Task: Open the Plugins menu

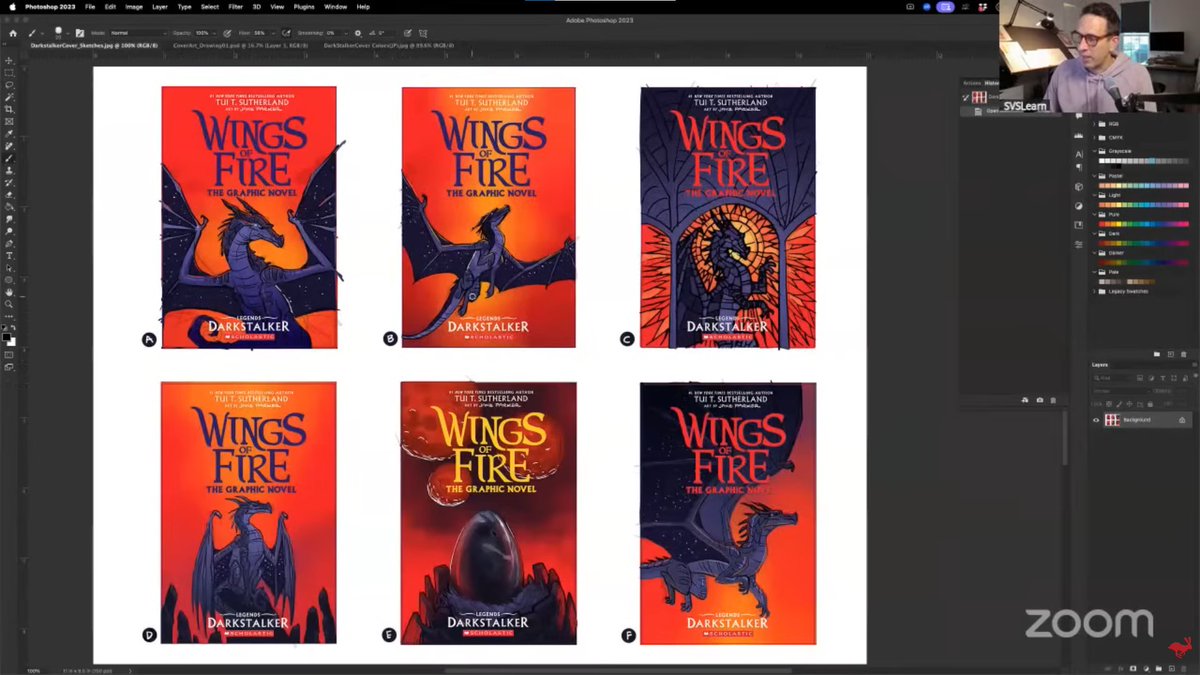Action: (305, 6)
